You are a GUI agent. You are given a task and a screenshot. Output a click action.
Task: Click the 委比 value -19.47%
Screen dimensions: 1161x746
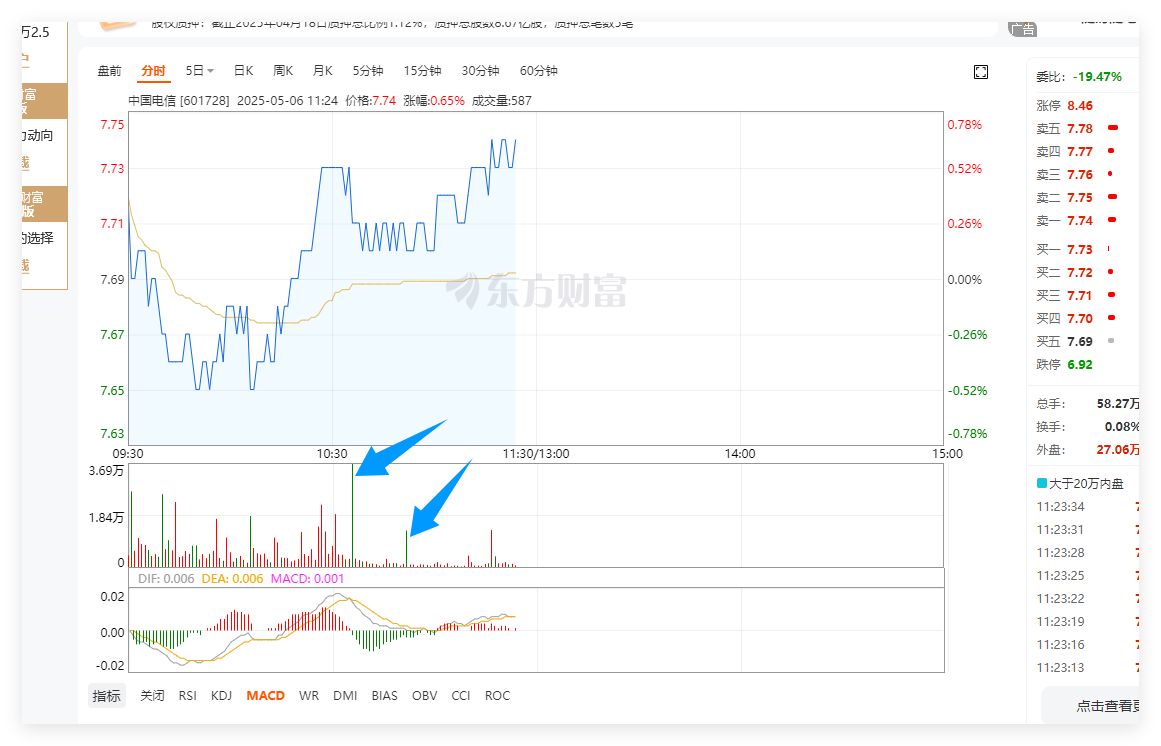tap(1097, 77)
